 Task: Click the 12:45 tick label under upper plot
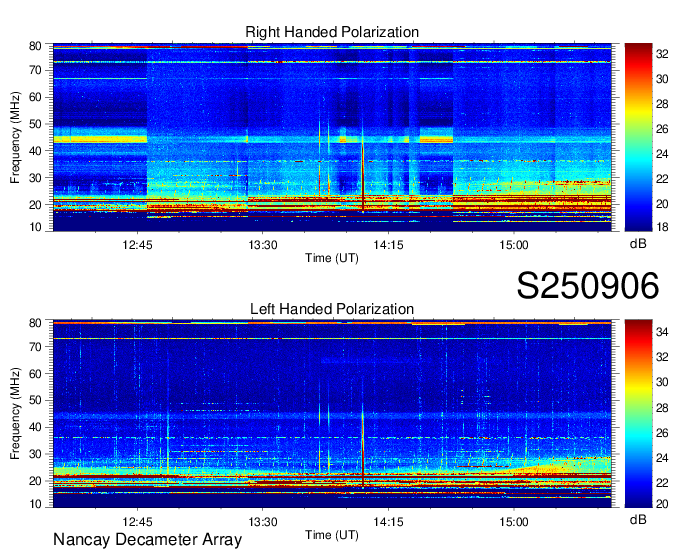click(x=137, y=245)
